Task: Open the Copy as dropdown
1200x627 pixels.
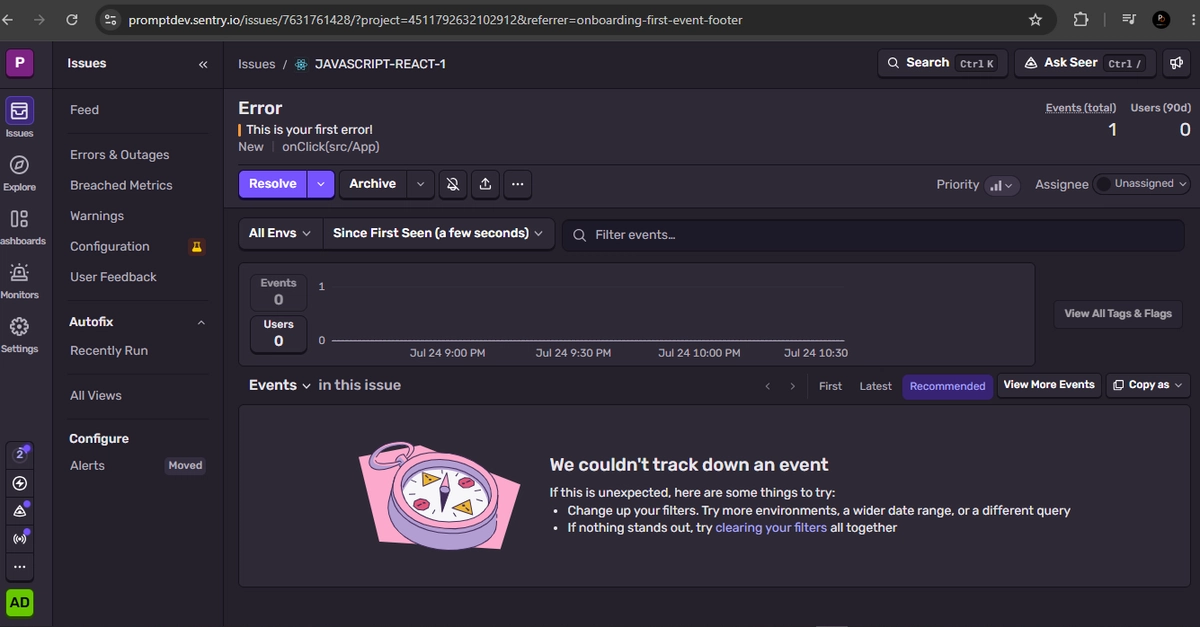Action: [1148, 385]
